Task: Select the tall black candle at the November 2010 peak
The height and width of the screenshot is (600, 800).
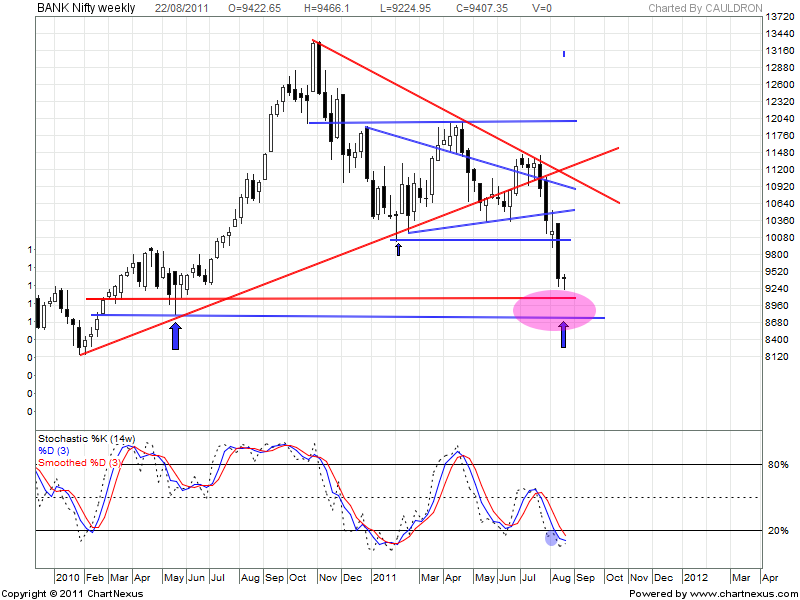Action: point(318,68)
